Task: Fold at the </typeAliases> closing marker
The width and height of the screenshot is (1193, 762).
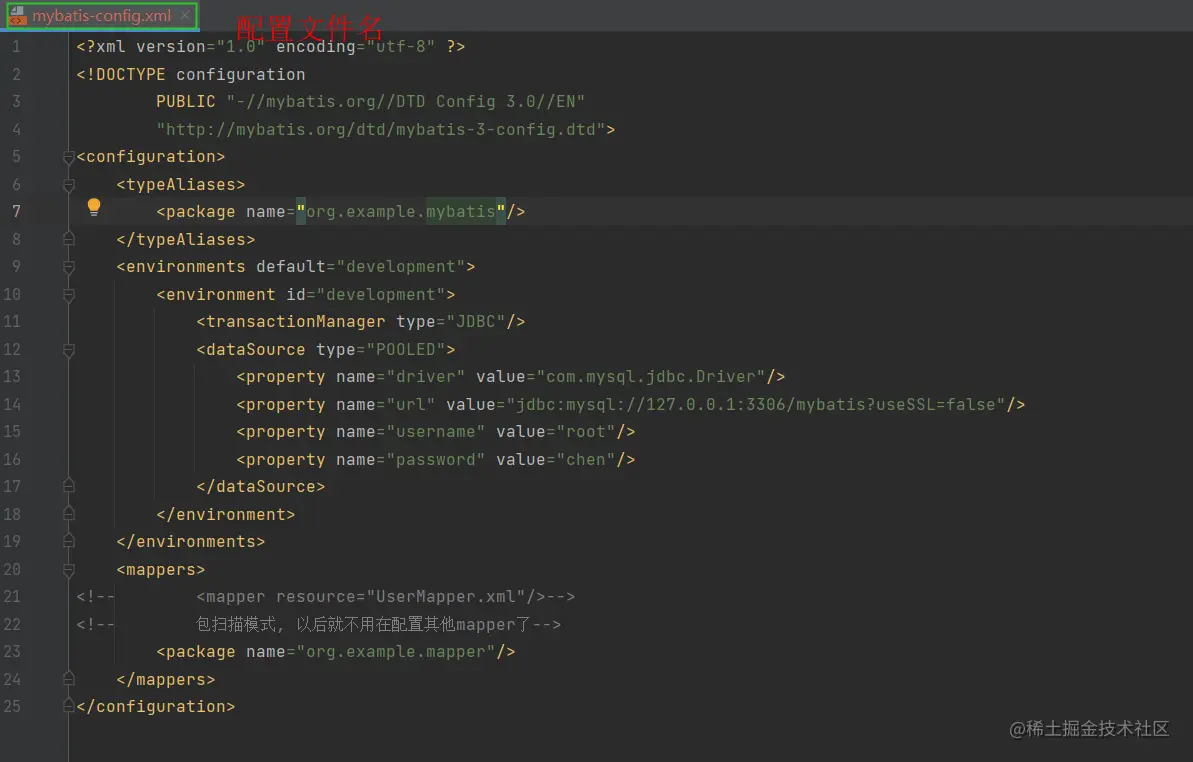Action: [68, 240]
